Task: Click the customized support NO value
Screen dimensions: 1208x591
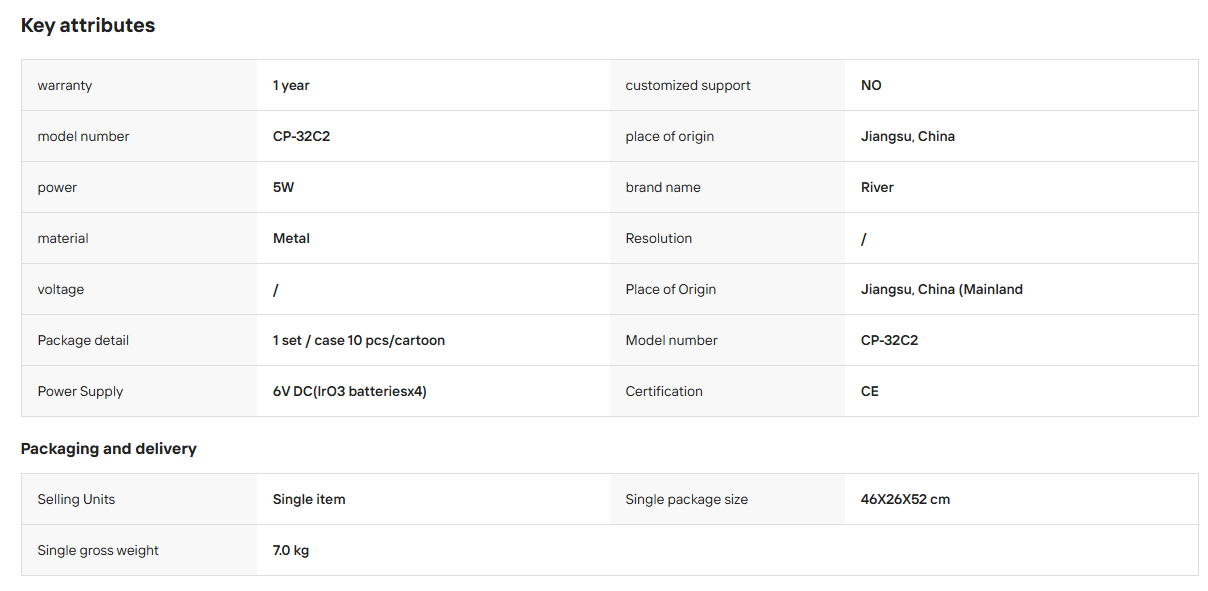Action: [x=871, y=85]
